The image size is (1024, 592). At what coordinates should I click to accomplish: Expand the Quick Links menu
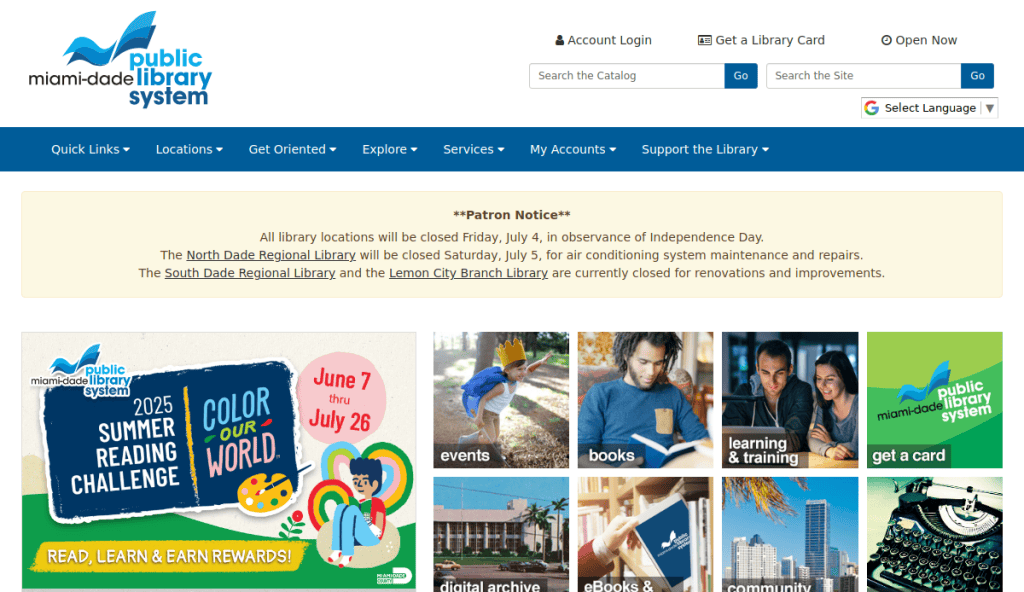[90, 149]
